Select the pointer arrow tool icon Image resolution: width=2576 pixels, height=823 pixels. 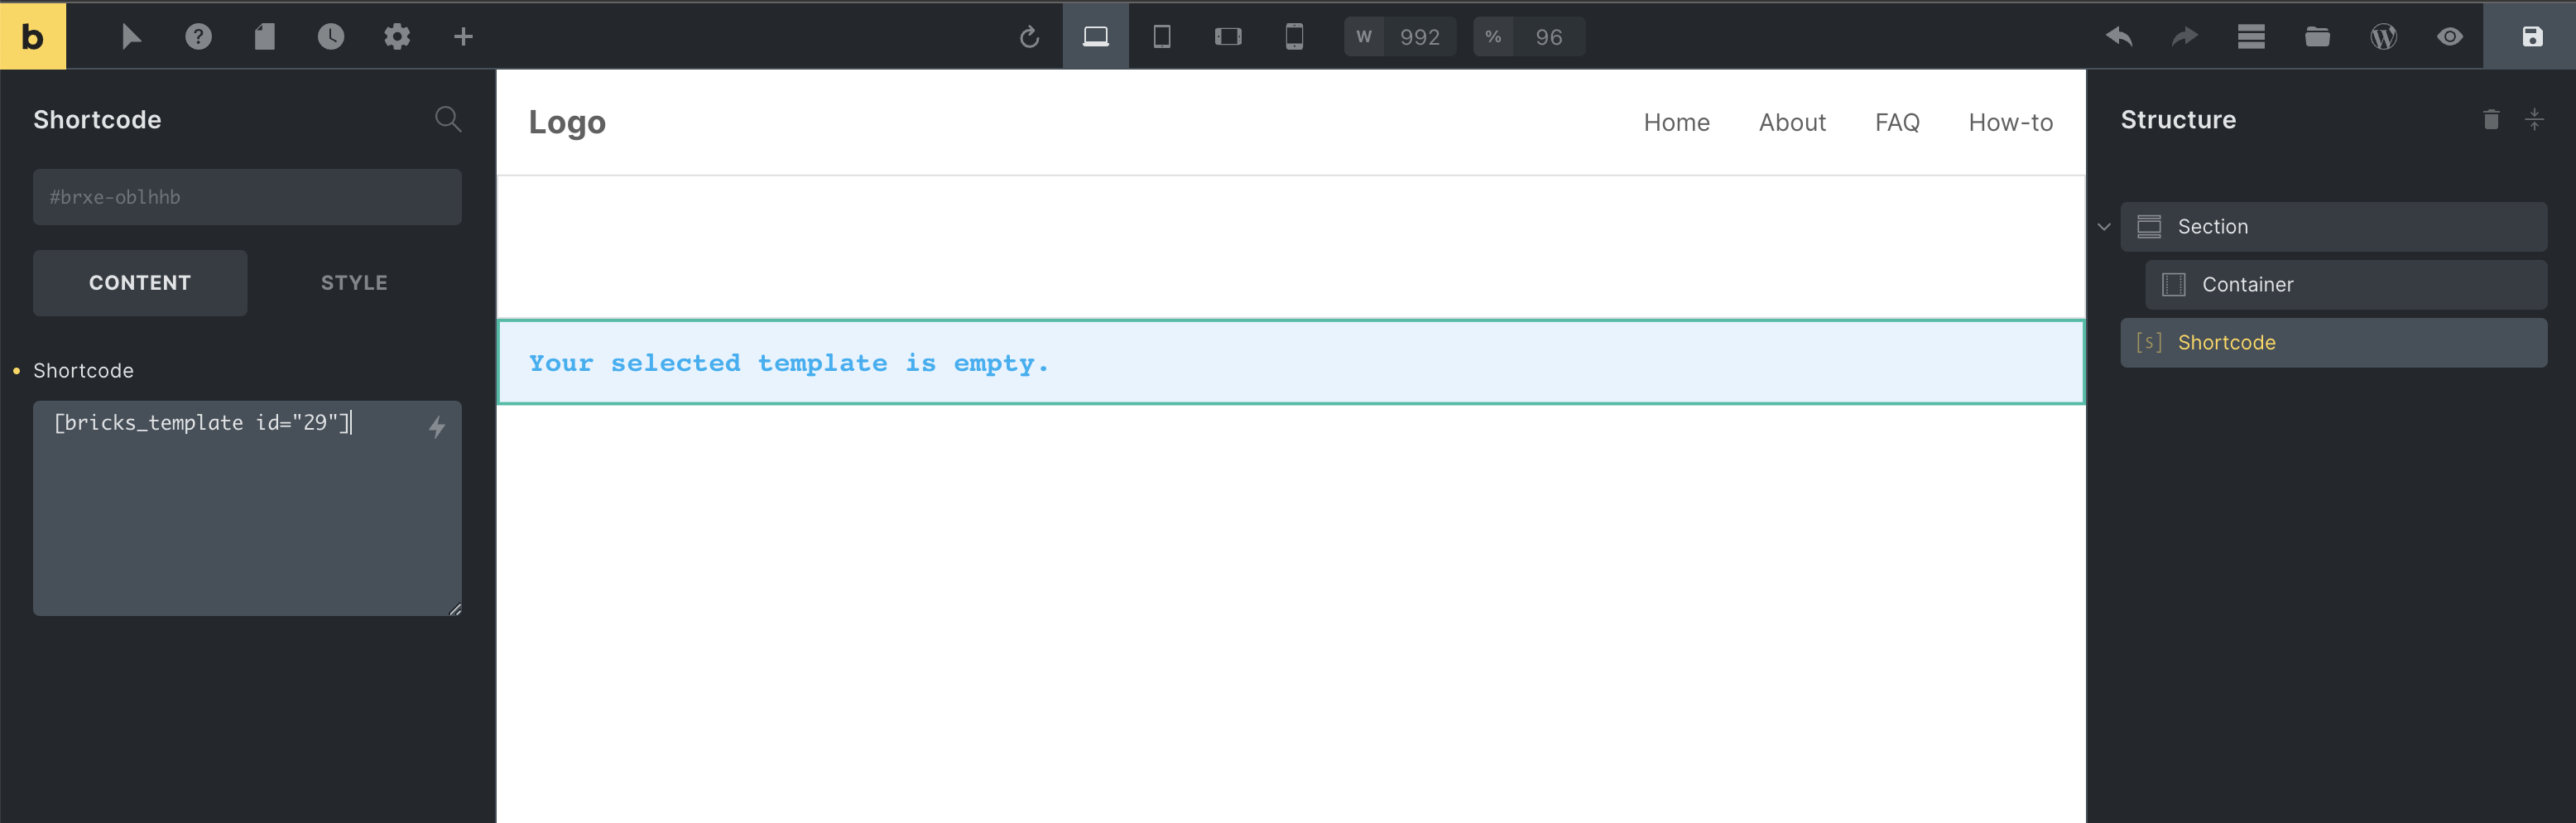[x=131, y=37]
